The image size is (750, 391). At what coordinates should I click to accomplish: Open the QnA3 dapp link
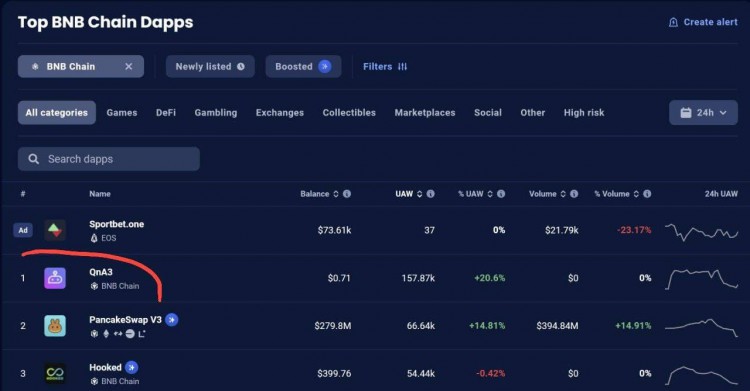coord(101,272)
